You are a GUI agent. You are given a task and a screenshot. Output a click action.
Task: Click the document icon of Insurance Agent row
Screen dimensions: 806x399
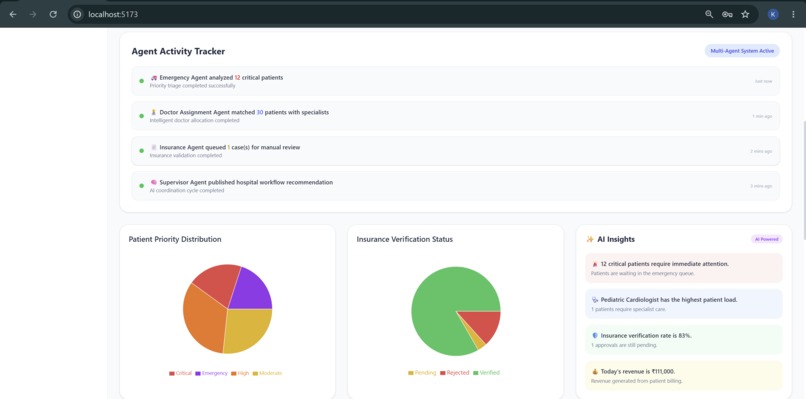(x=154, y=147)
